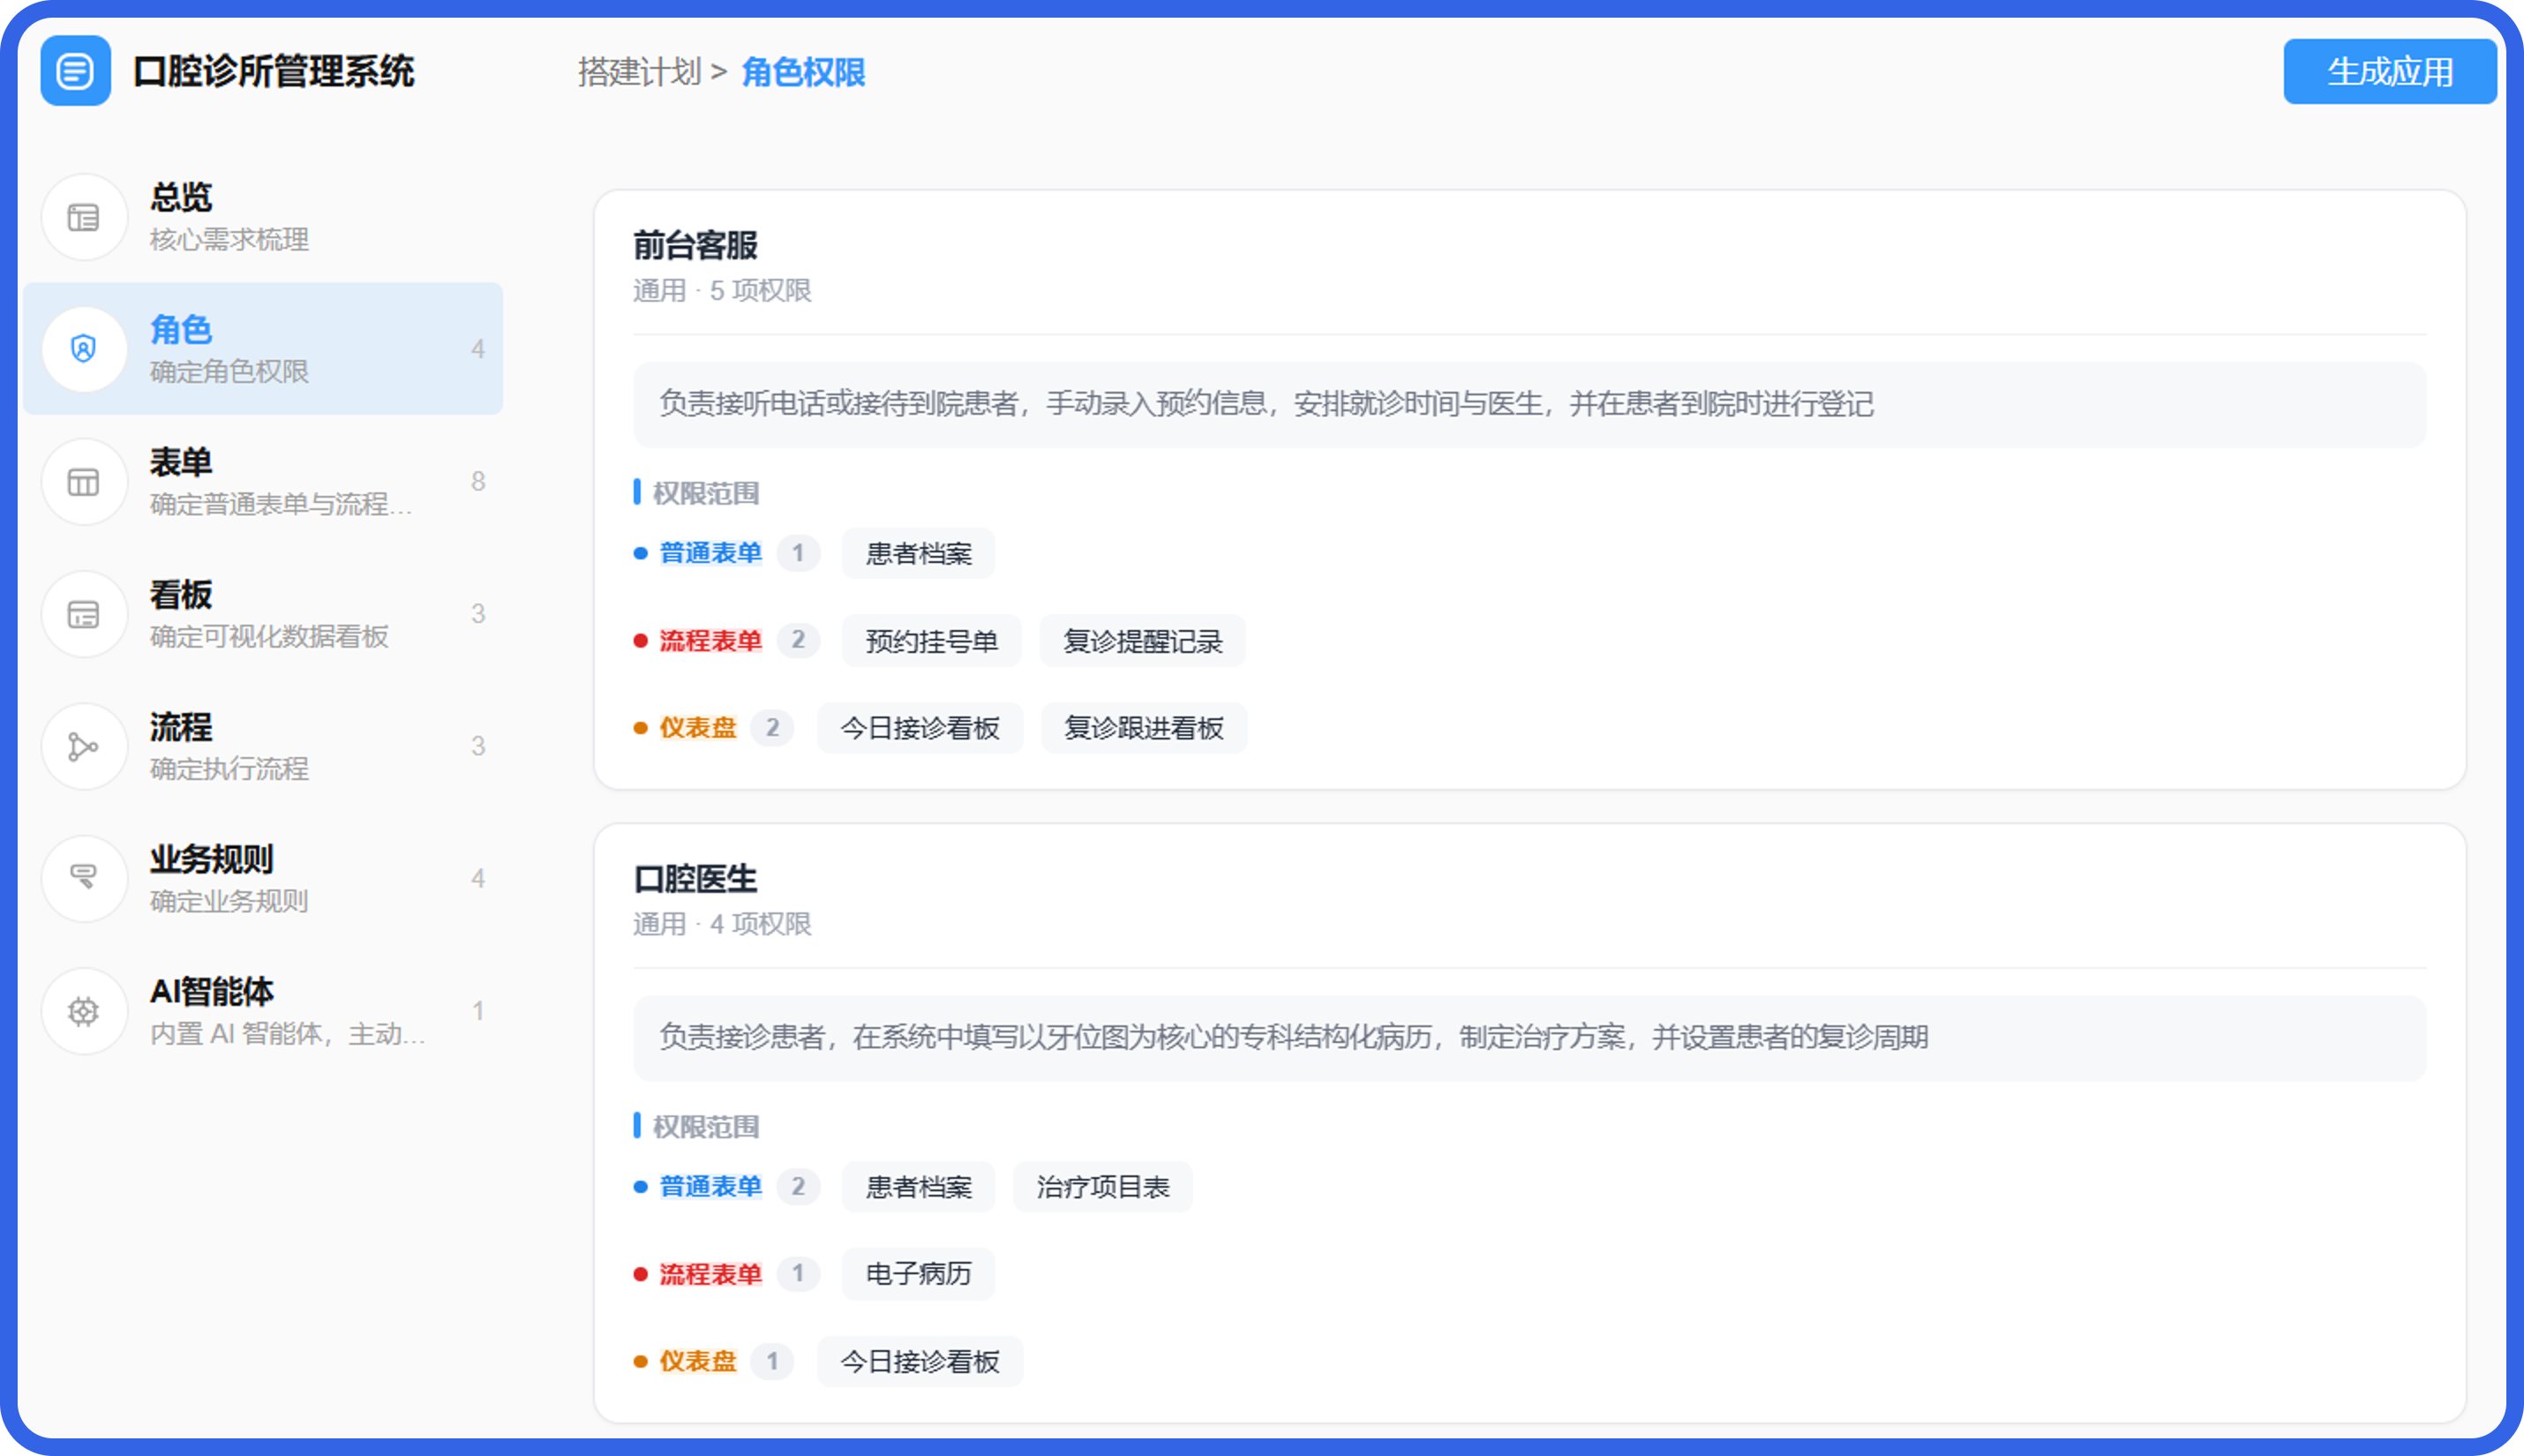Click the 业务规则 rules icon in sidebar
The image size is (2524, 1456).
[84, 879]
